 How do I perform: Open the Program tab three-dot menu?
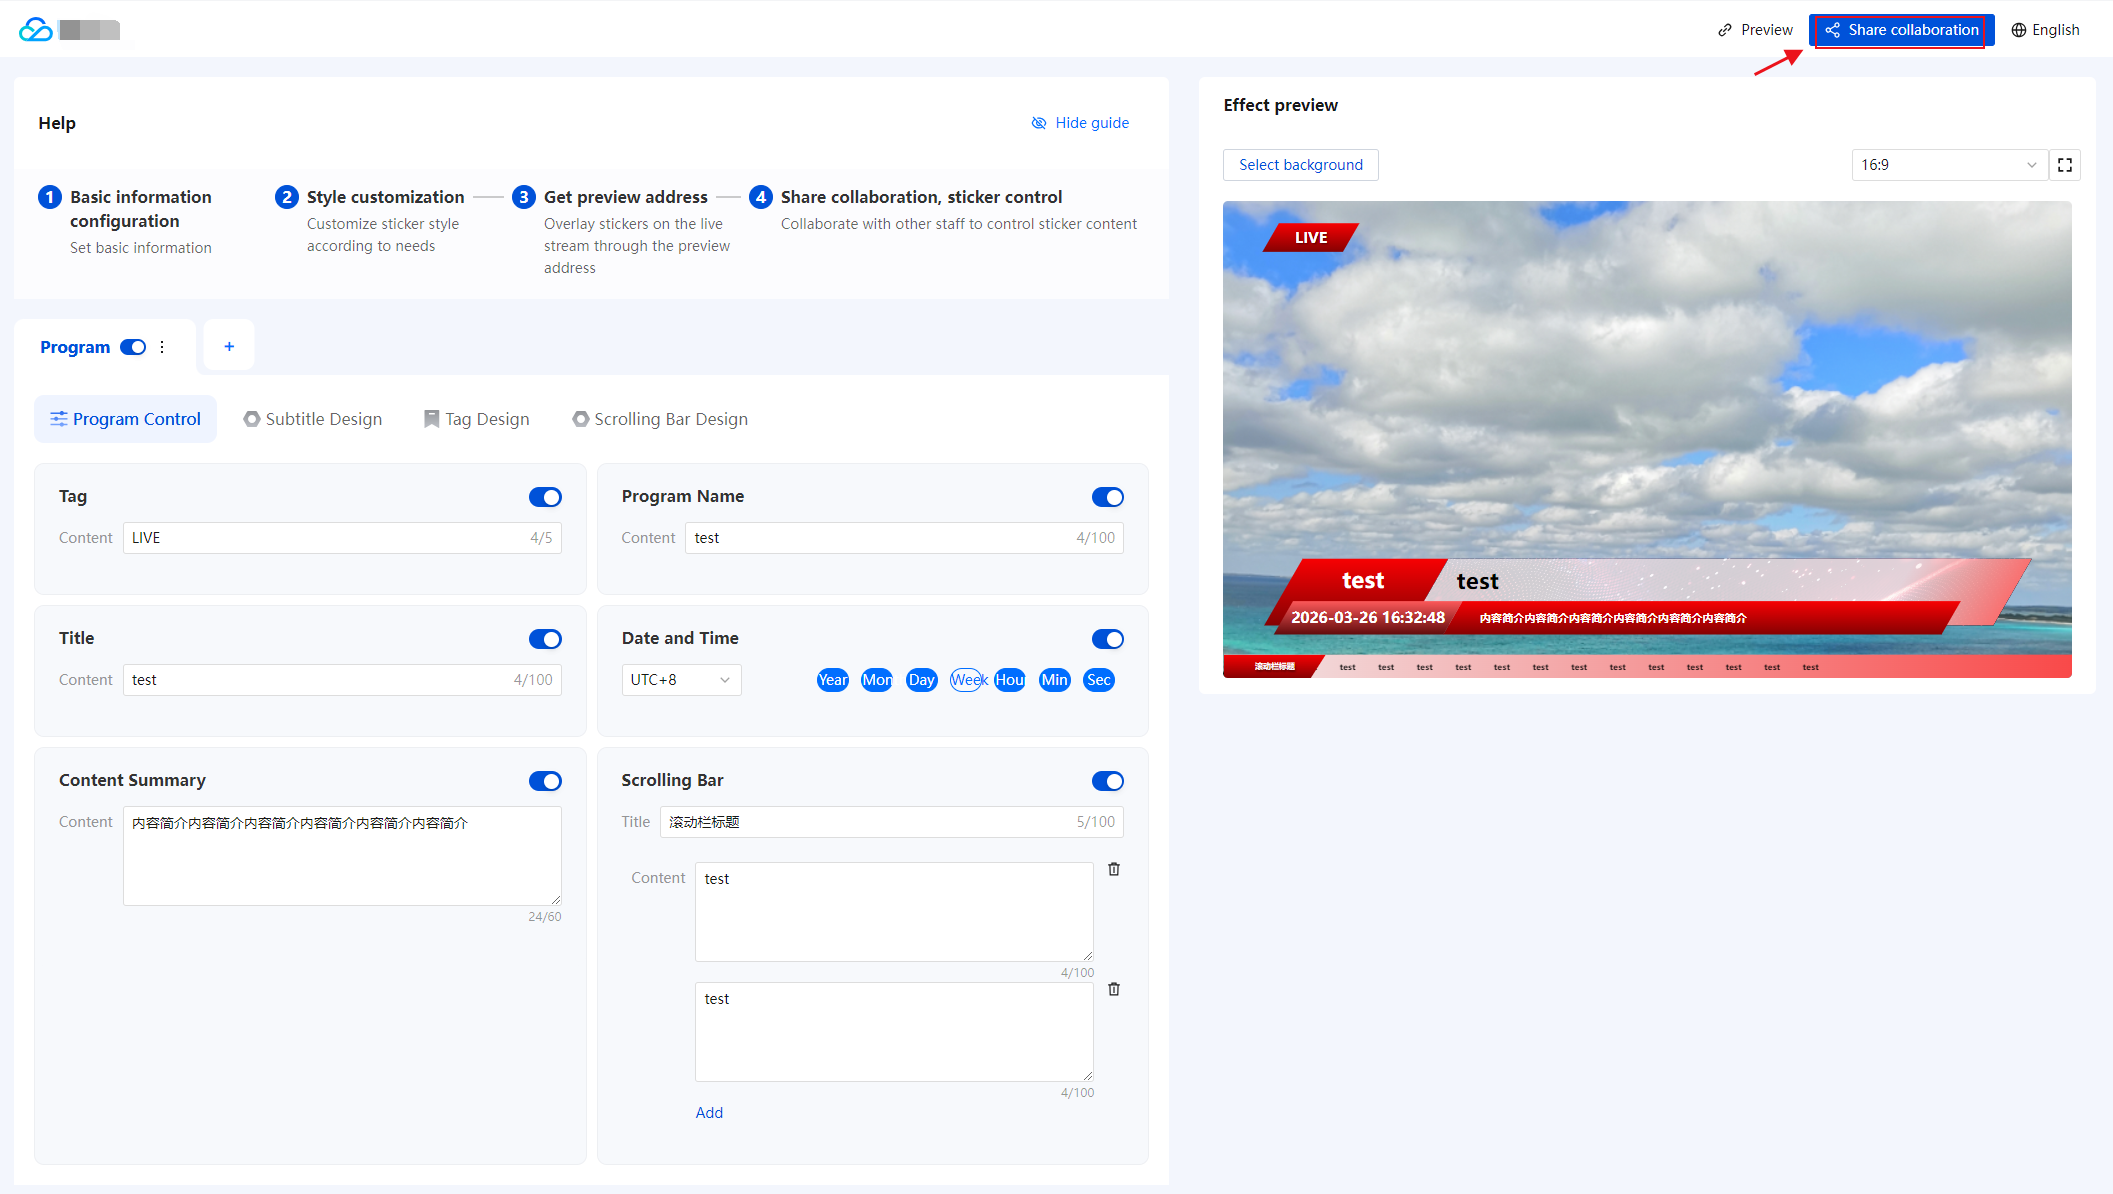tap(162, 347)
